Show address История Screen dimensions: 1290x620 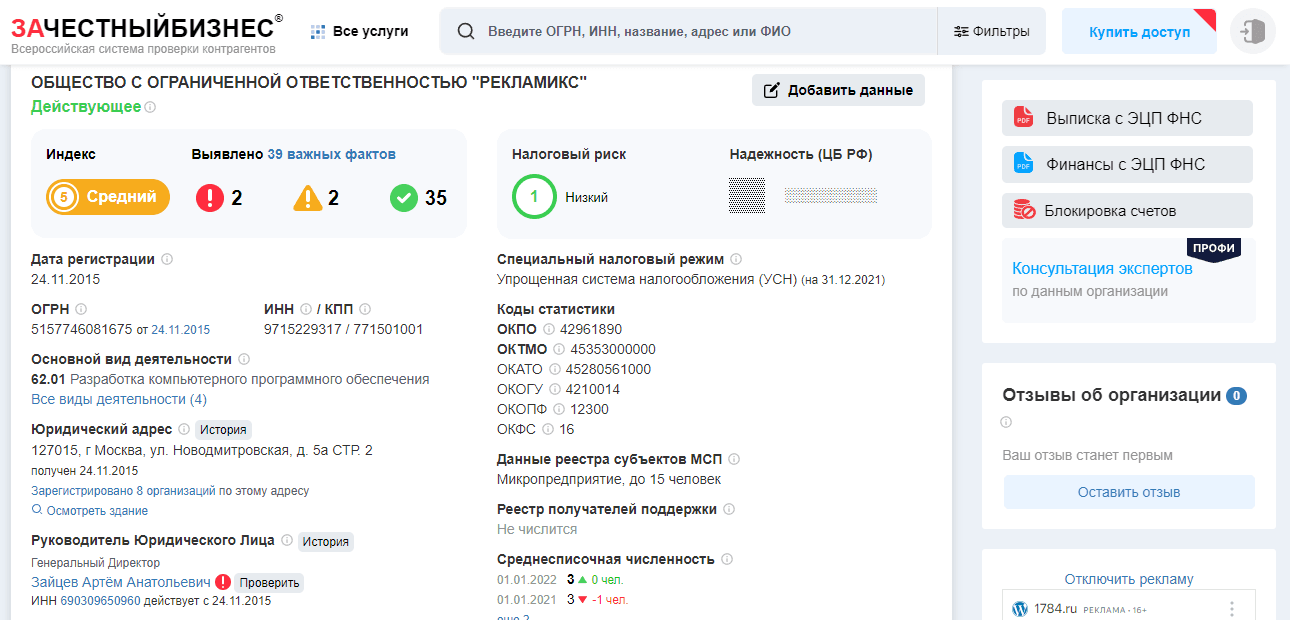coord(222,430)
